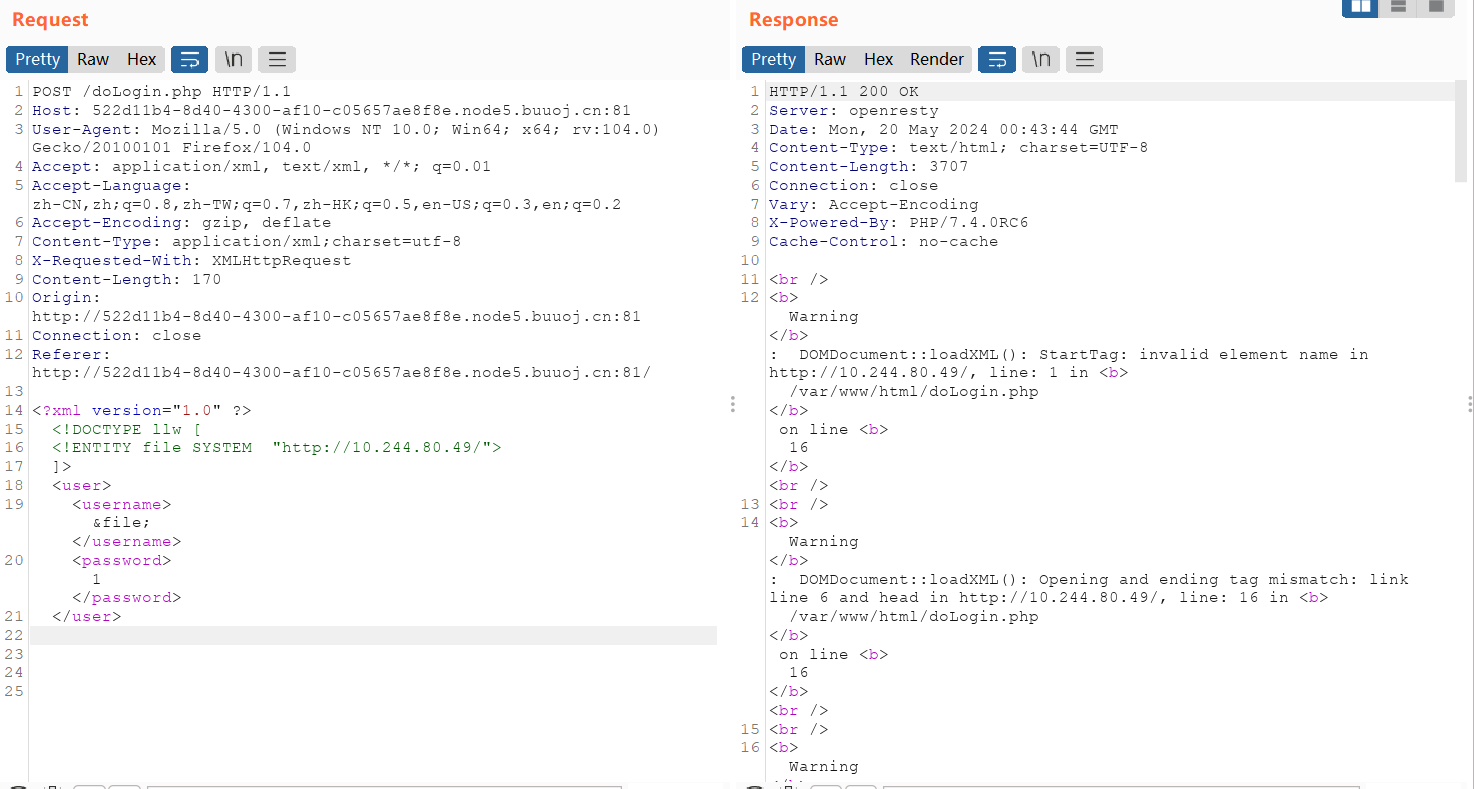Click 'Connection: close' in the Request panel

tap(116, 336)
